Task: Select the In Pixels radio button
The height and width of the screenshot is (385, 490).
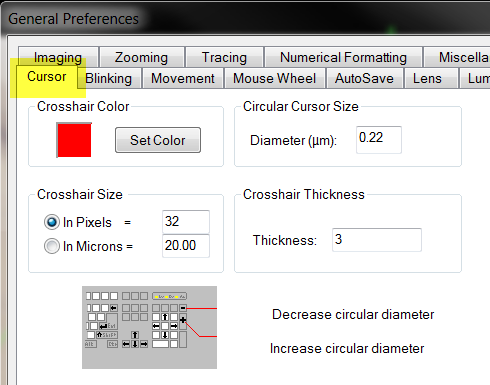Action: (52, 222)
